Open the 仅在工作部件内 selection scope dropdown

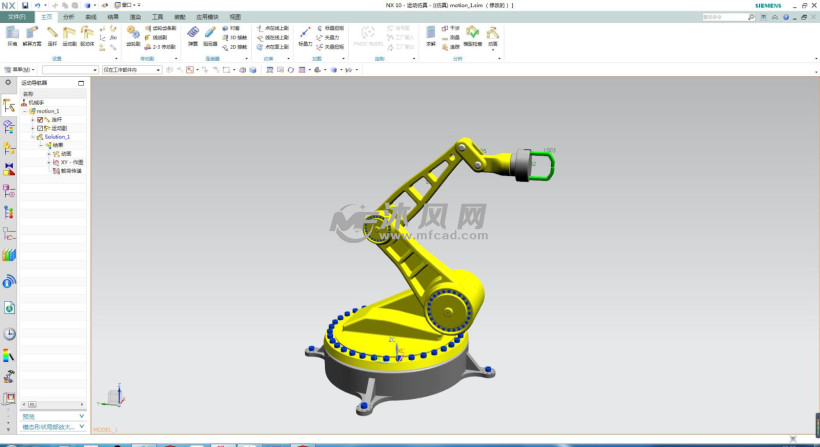point(128,70)
